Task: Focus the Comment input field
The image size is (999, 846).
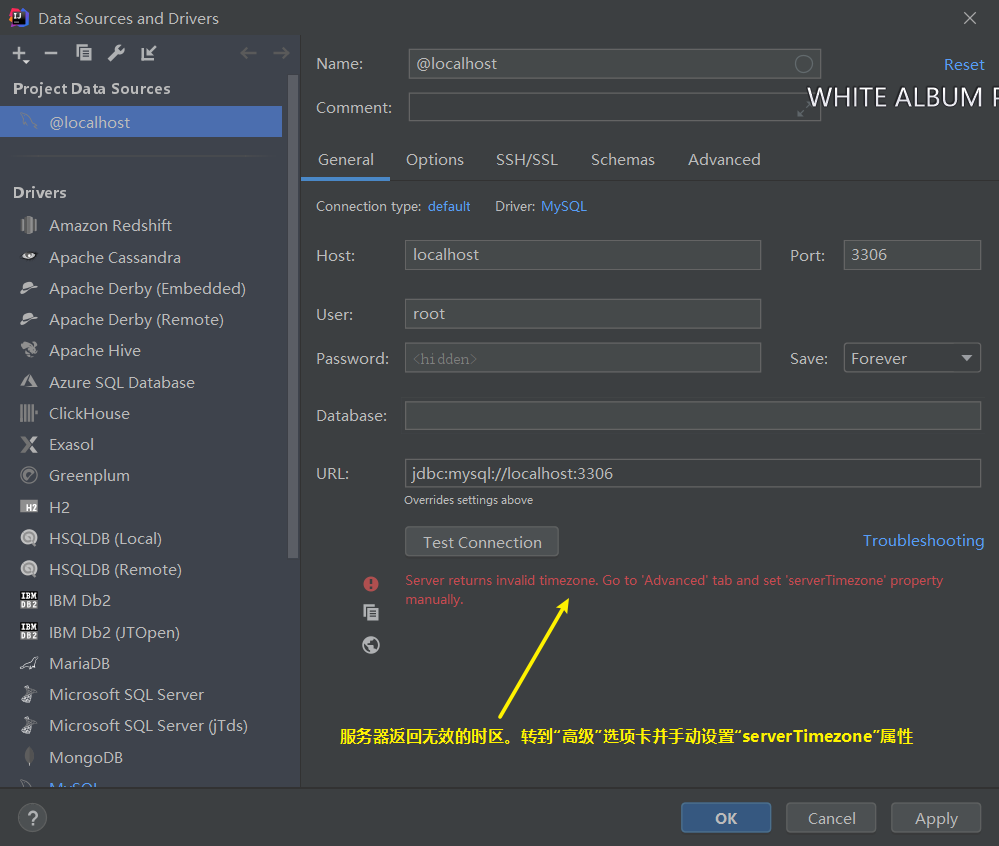Action: (x=614, y=107)
